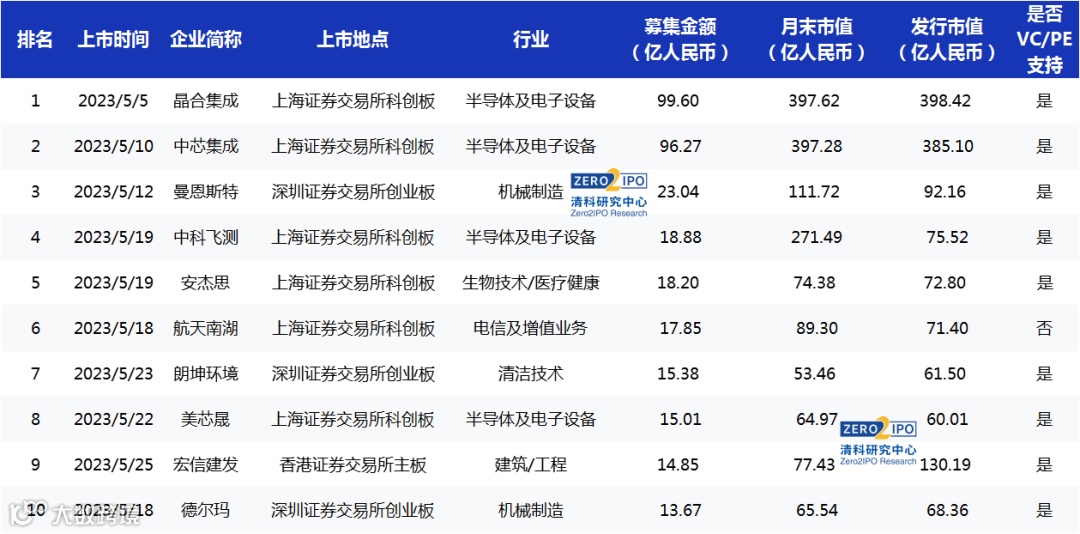The image size is (1080, 534).
Task: Click listing date 2023/5/25
Action: coord(114,464)
